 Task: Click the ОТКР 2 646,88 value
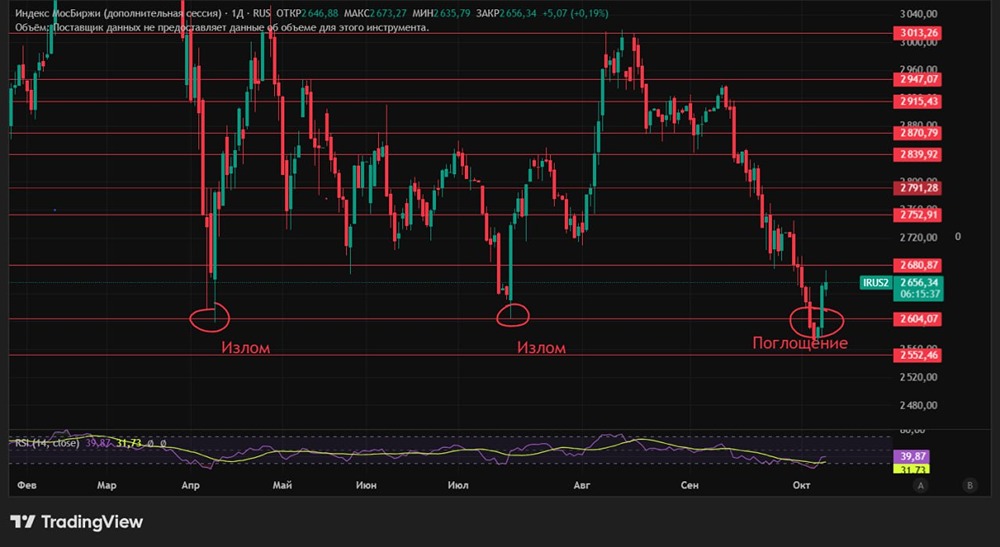pos(307,13)
